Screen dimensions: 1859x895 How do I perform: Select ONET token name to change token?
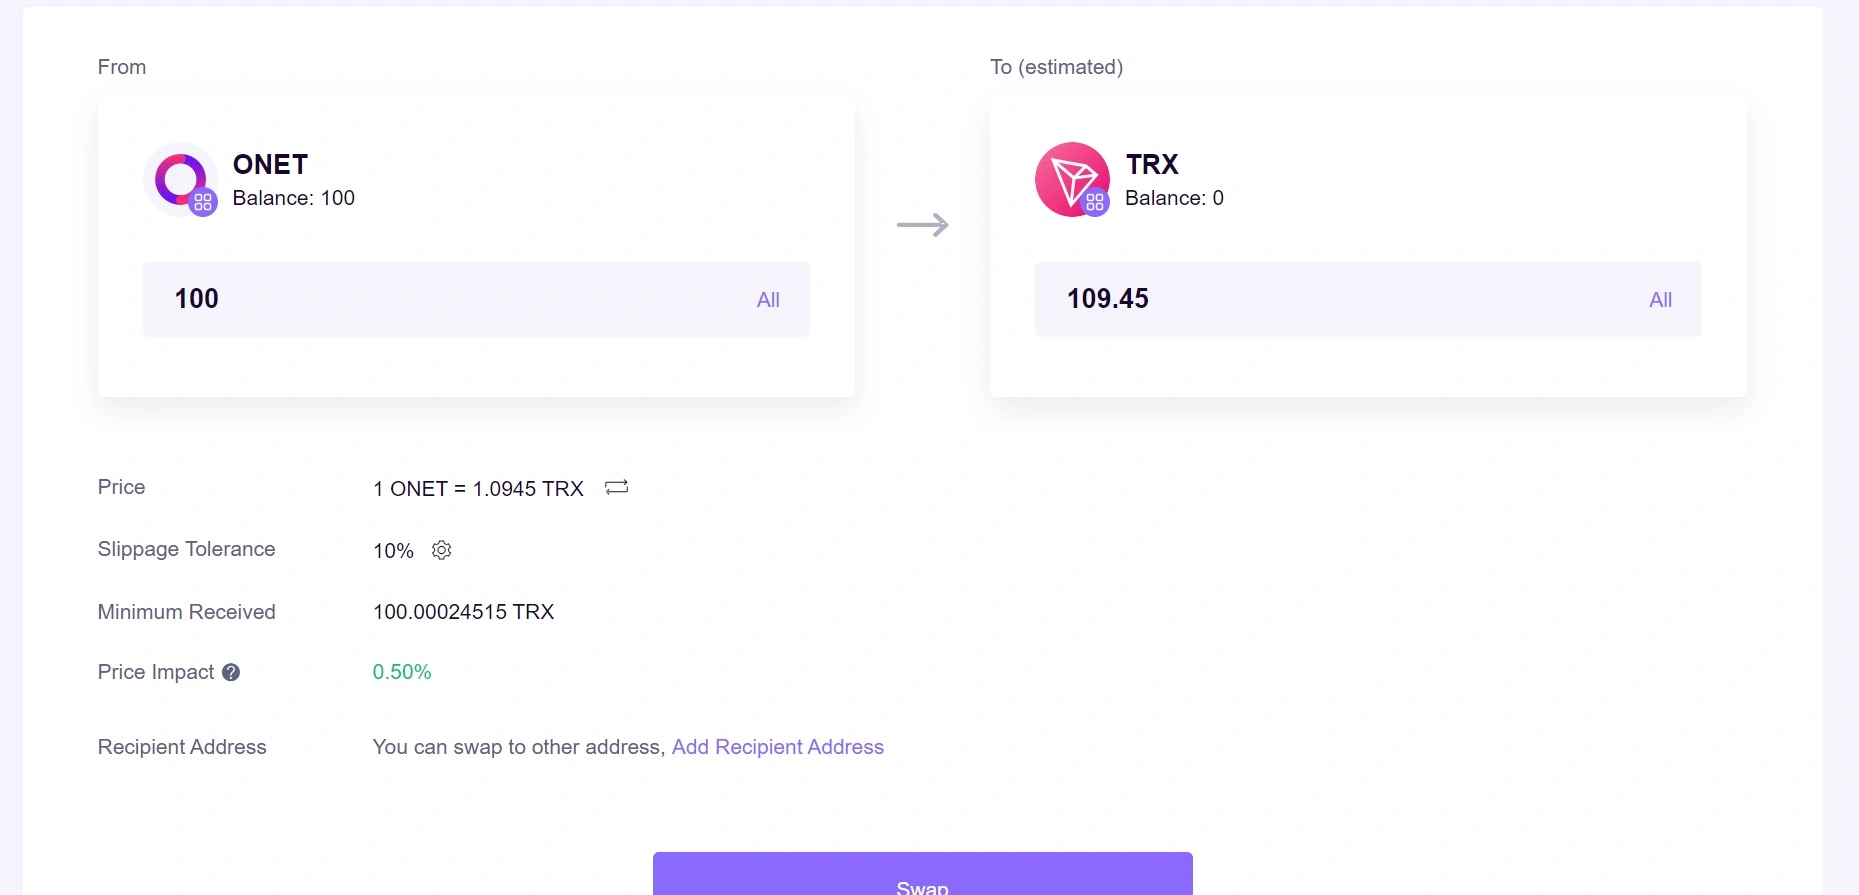click(270, 164)
